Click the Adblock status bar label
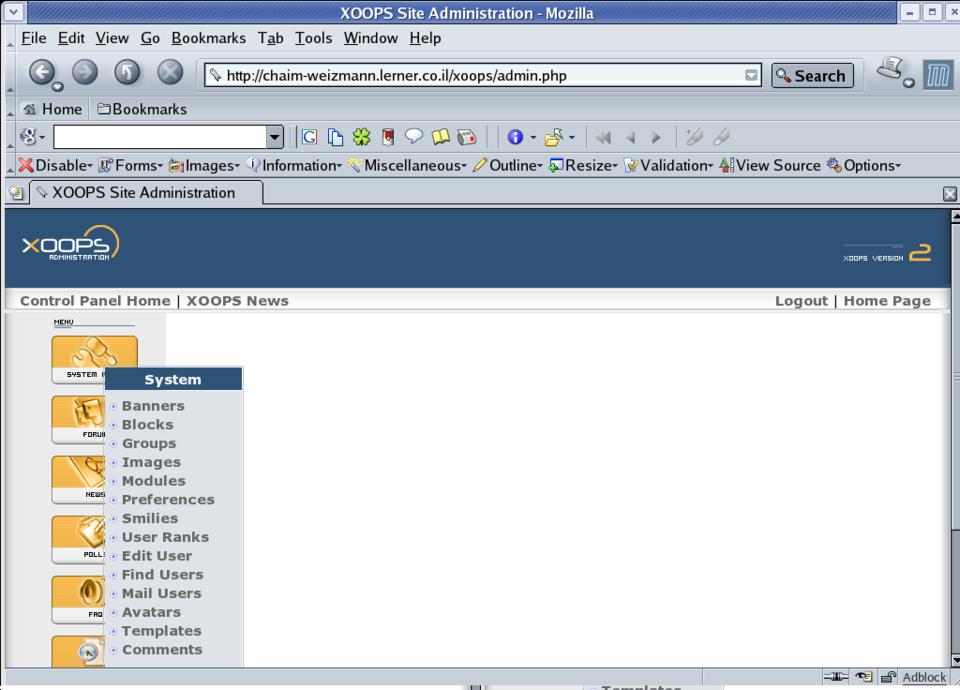Viewport: 960px width, 690px height. pos(923,677)
